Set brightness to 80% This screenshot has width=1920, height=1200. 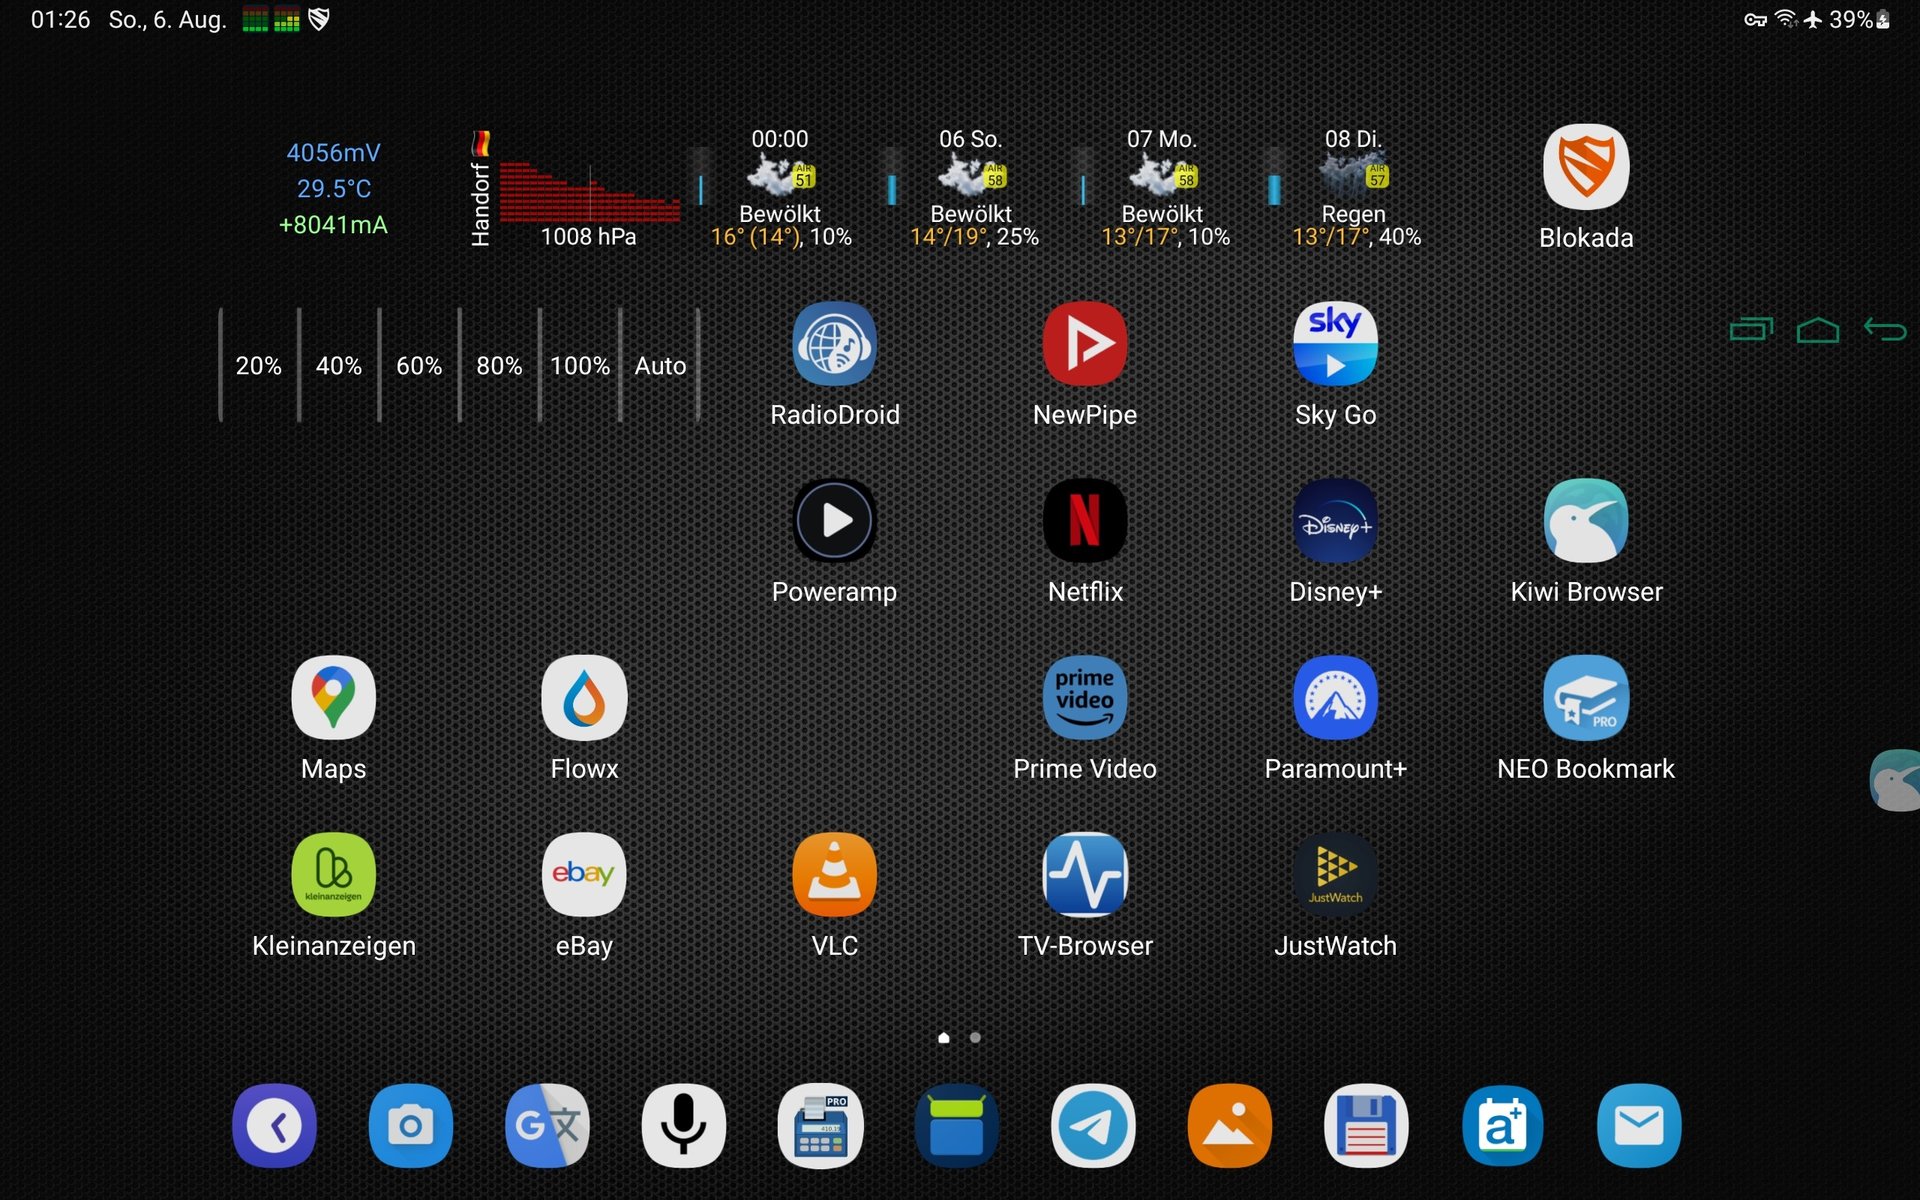499,366
